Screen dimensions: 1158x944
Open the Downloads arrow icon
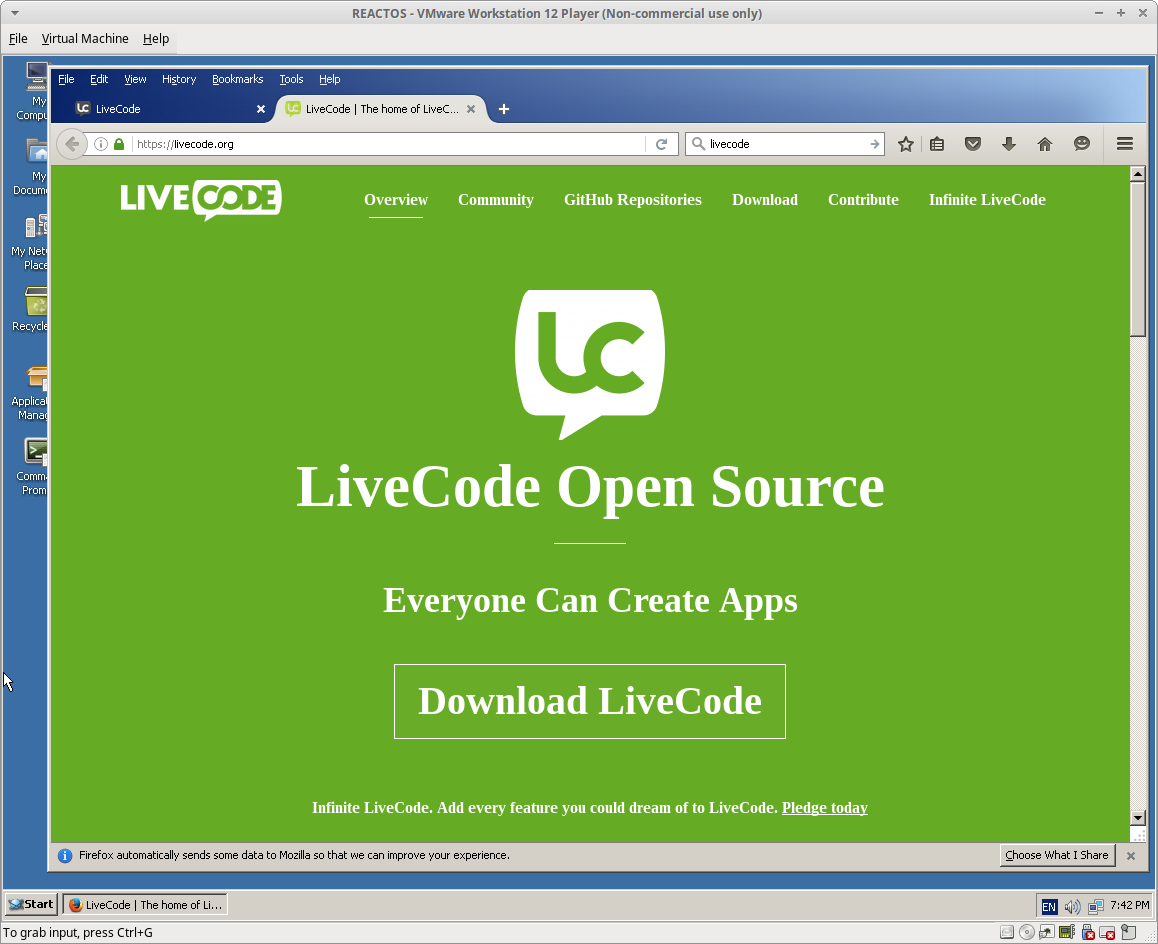coord(1008,144)
